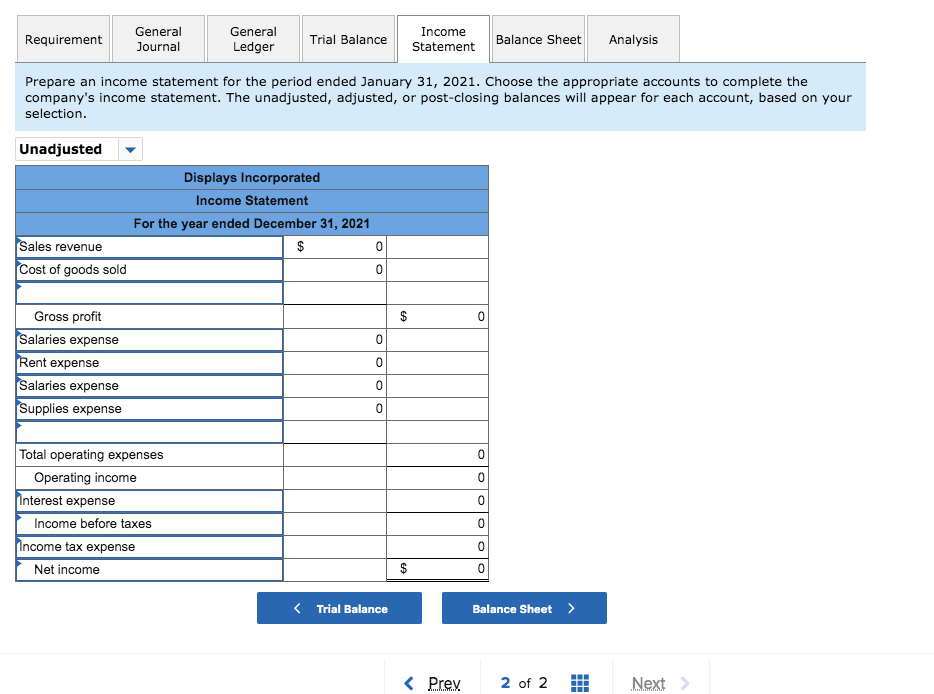934x694 pixels.
Task: Click the Net income total value
Action: pyautogui.click(x=438, y=569)
